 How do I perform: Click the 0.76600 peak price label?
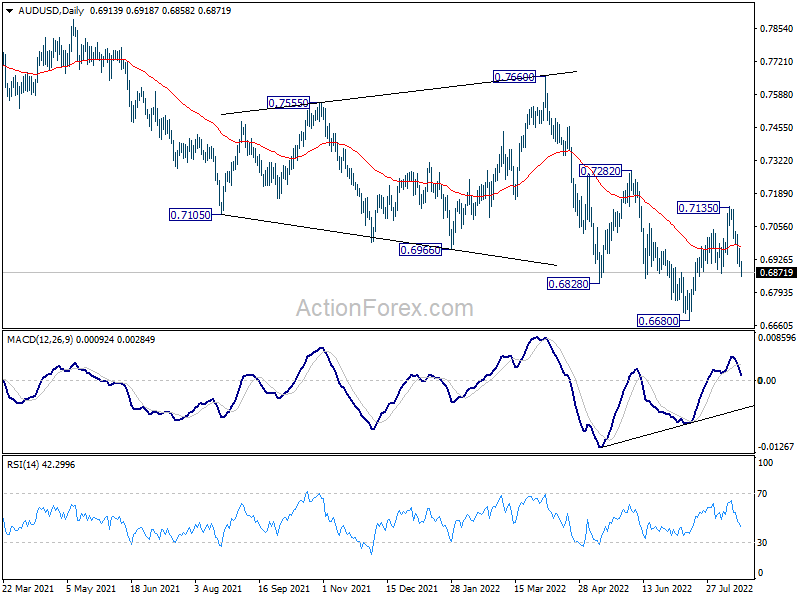point(514,77)
